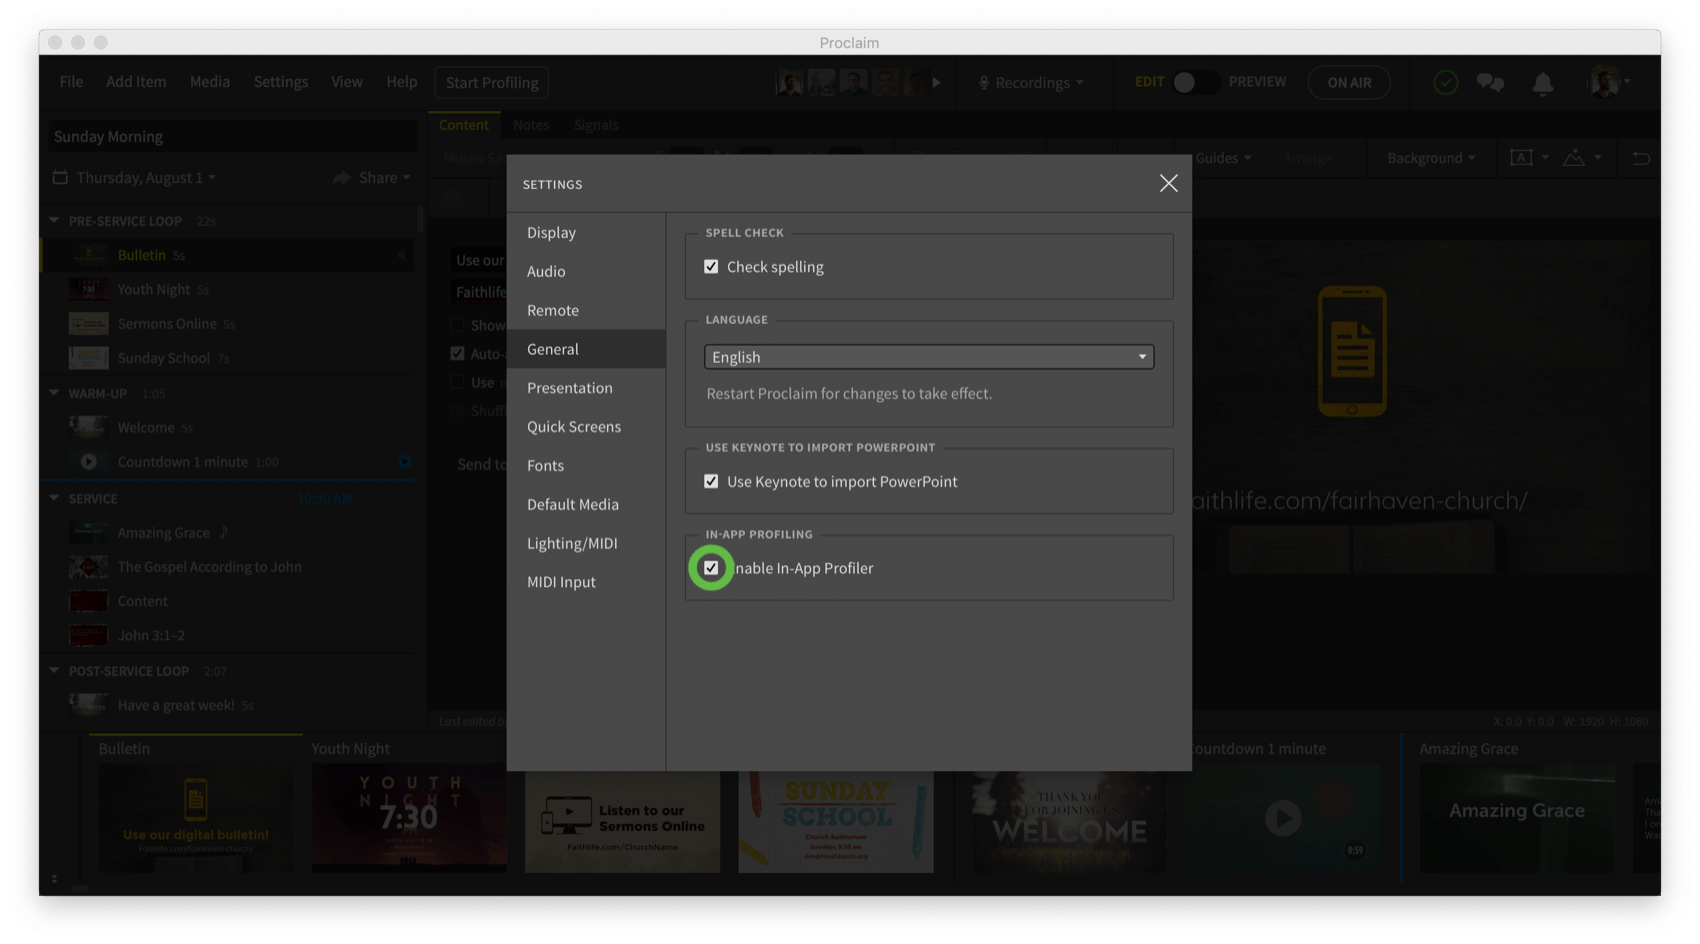The width and height of the screenshot is (1700, 944).
Task: Toggle the Edit/Preview switch
Action: point(1195,83)
